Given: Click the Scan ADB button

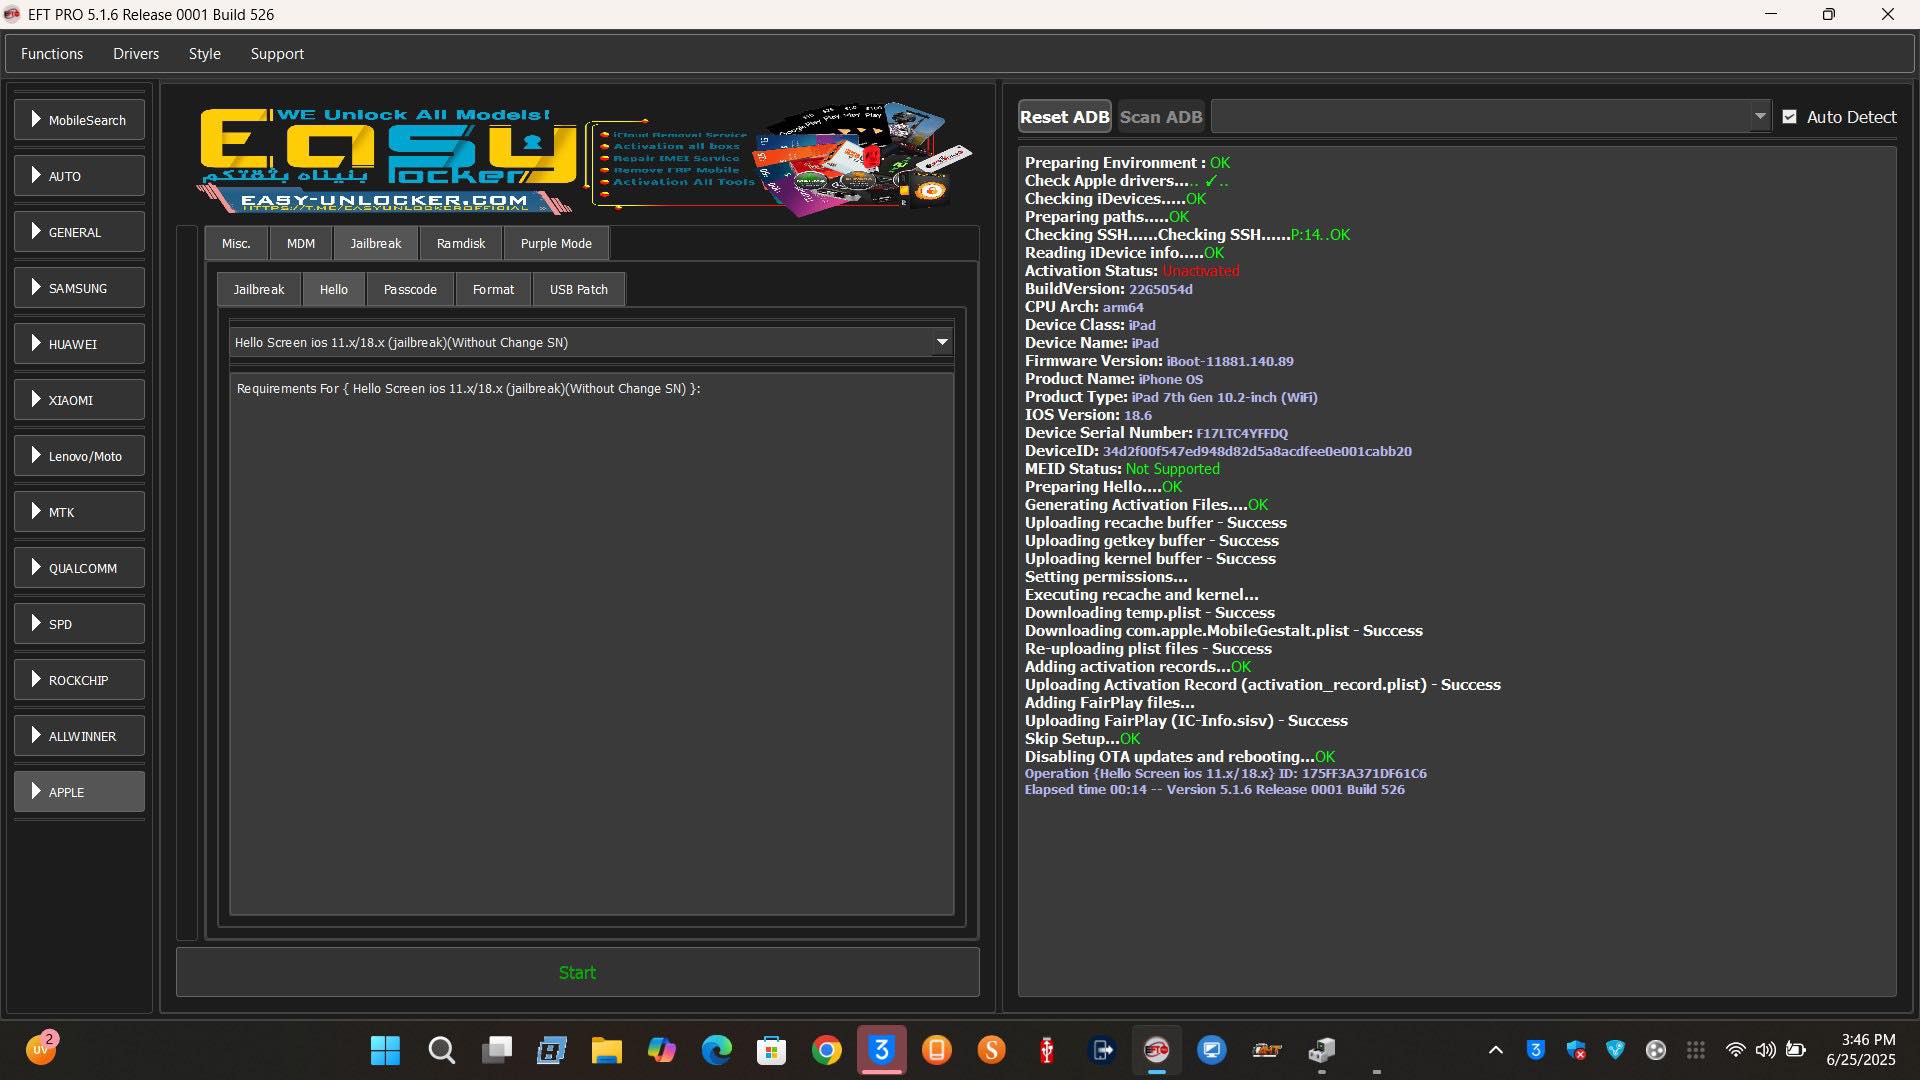Looking at the screenshot, I should [1161, 117].
